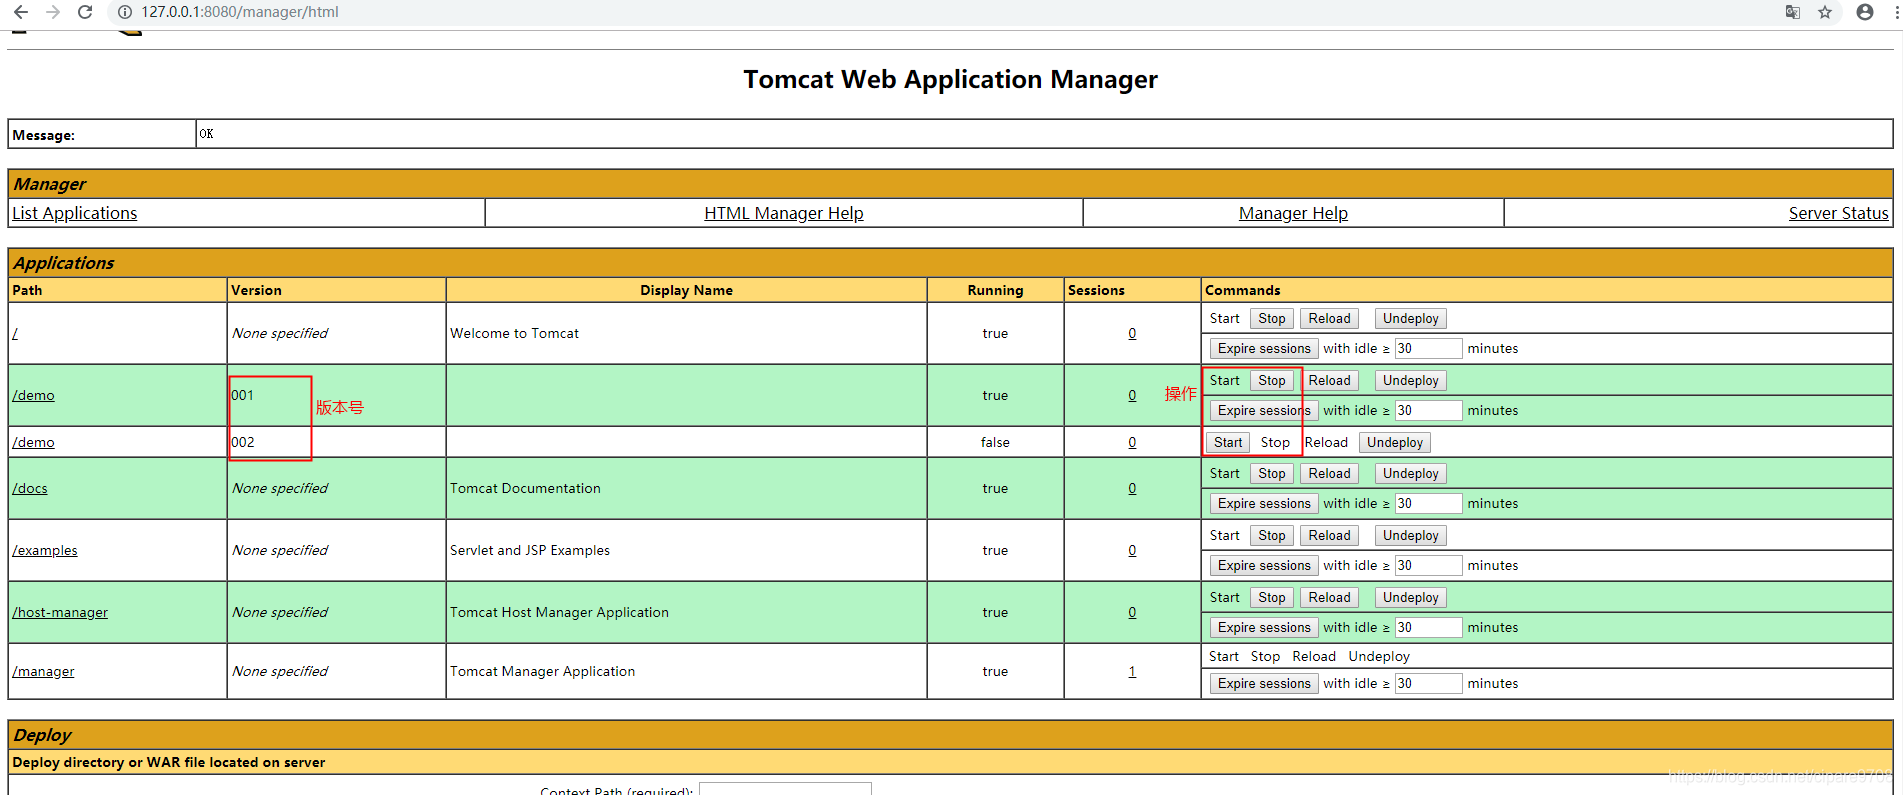
Task: Stop the Tomcat Documentation application
Action: pos(1272,473)
